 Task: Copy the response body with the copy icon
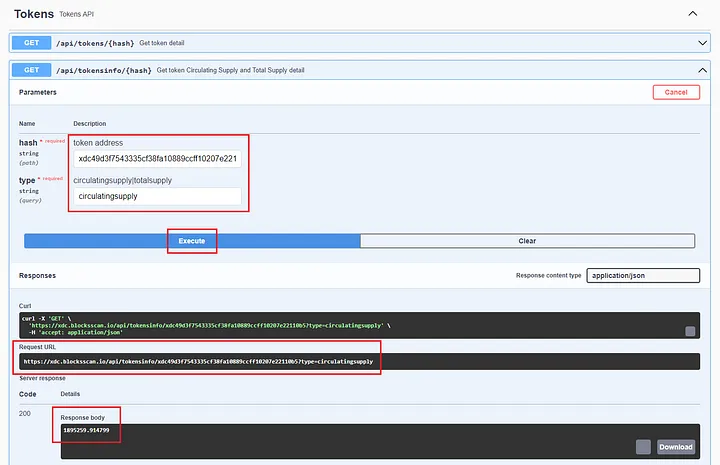(x=643, y=447)
